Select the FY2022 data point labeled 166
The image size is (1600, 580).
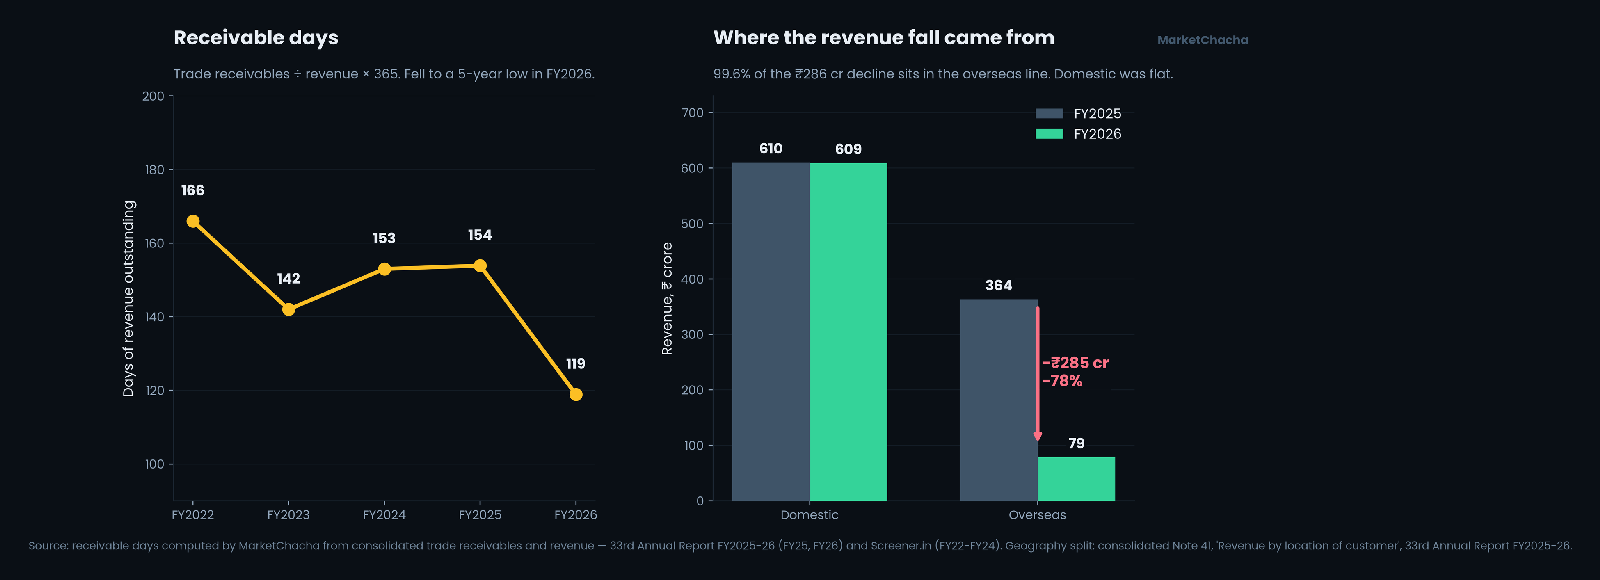[x=193, y=221]
